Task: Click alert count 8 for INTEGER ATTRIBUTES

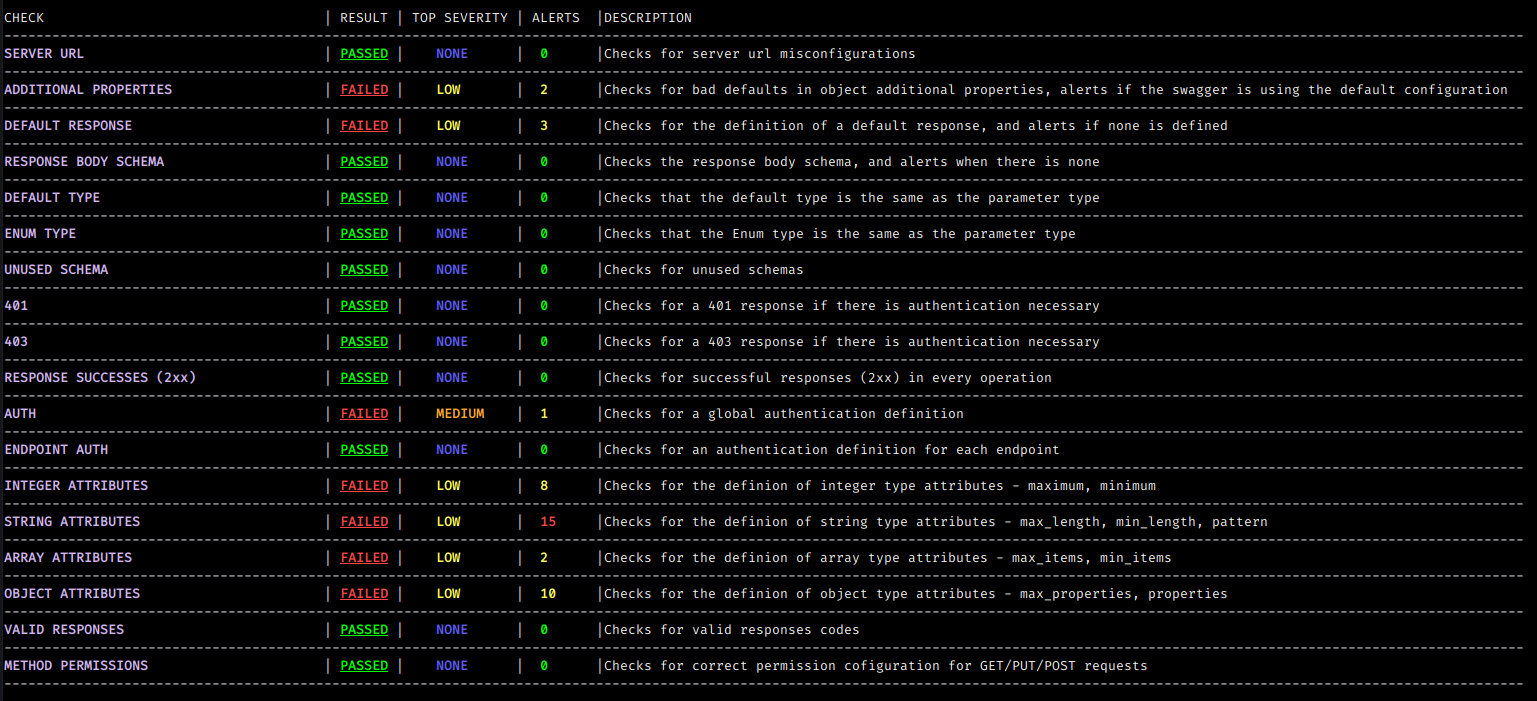Action: [544, 486]
